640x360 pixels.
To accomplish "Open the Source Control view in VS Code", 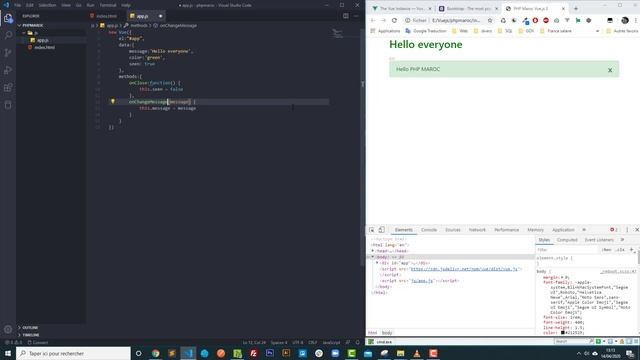I will pos(8,53).
